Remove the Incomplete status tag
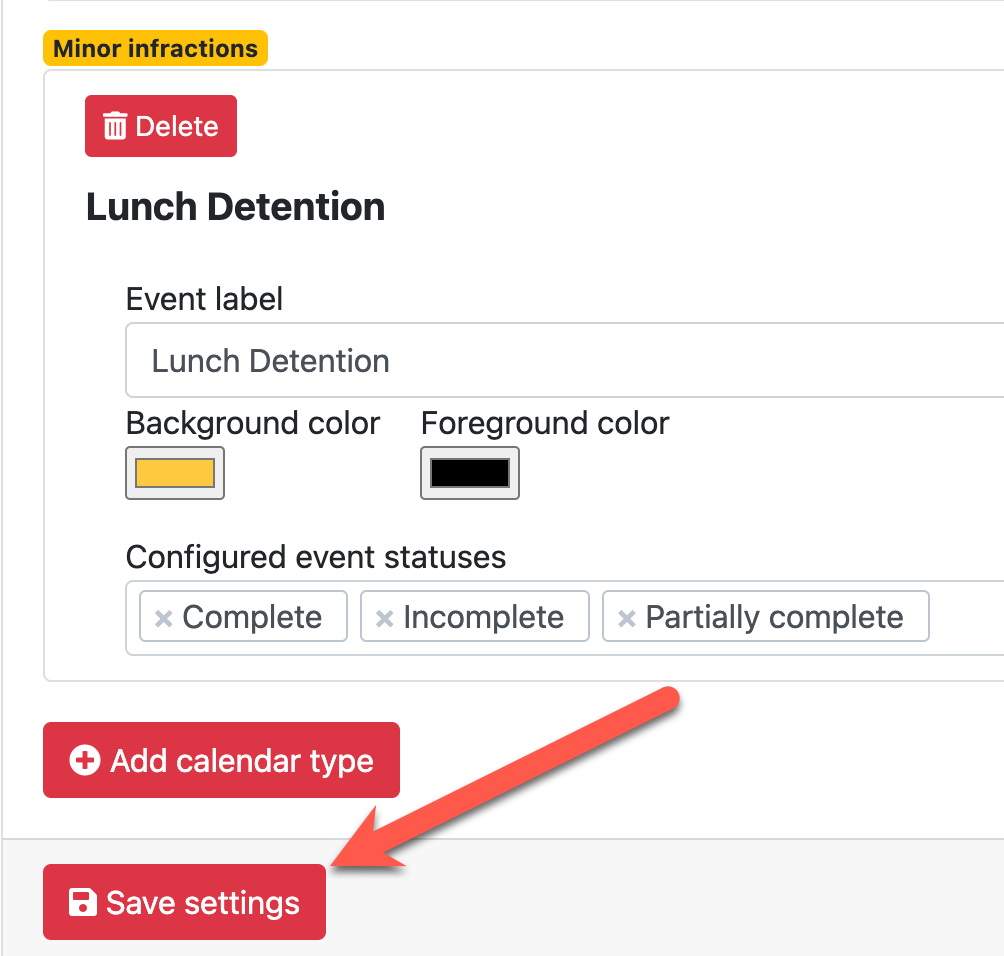 [384, 618]
